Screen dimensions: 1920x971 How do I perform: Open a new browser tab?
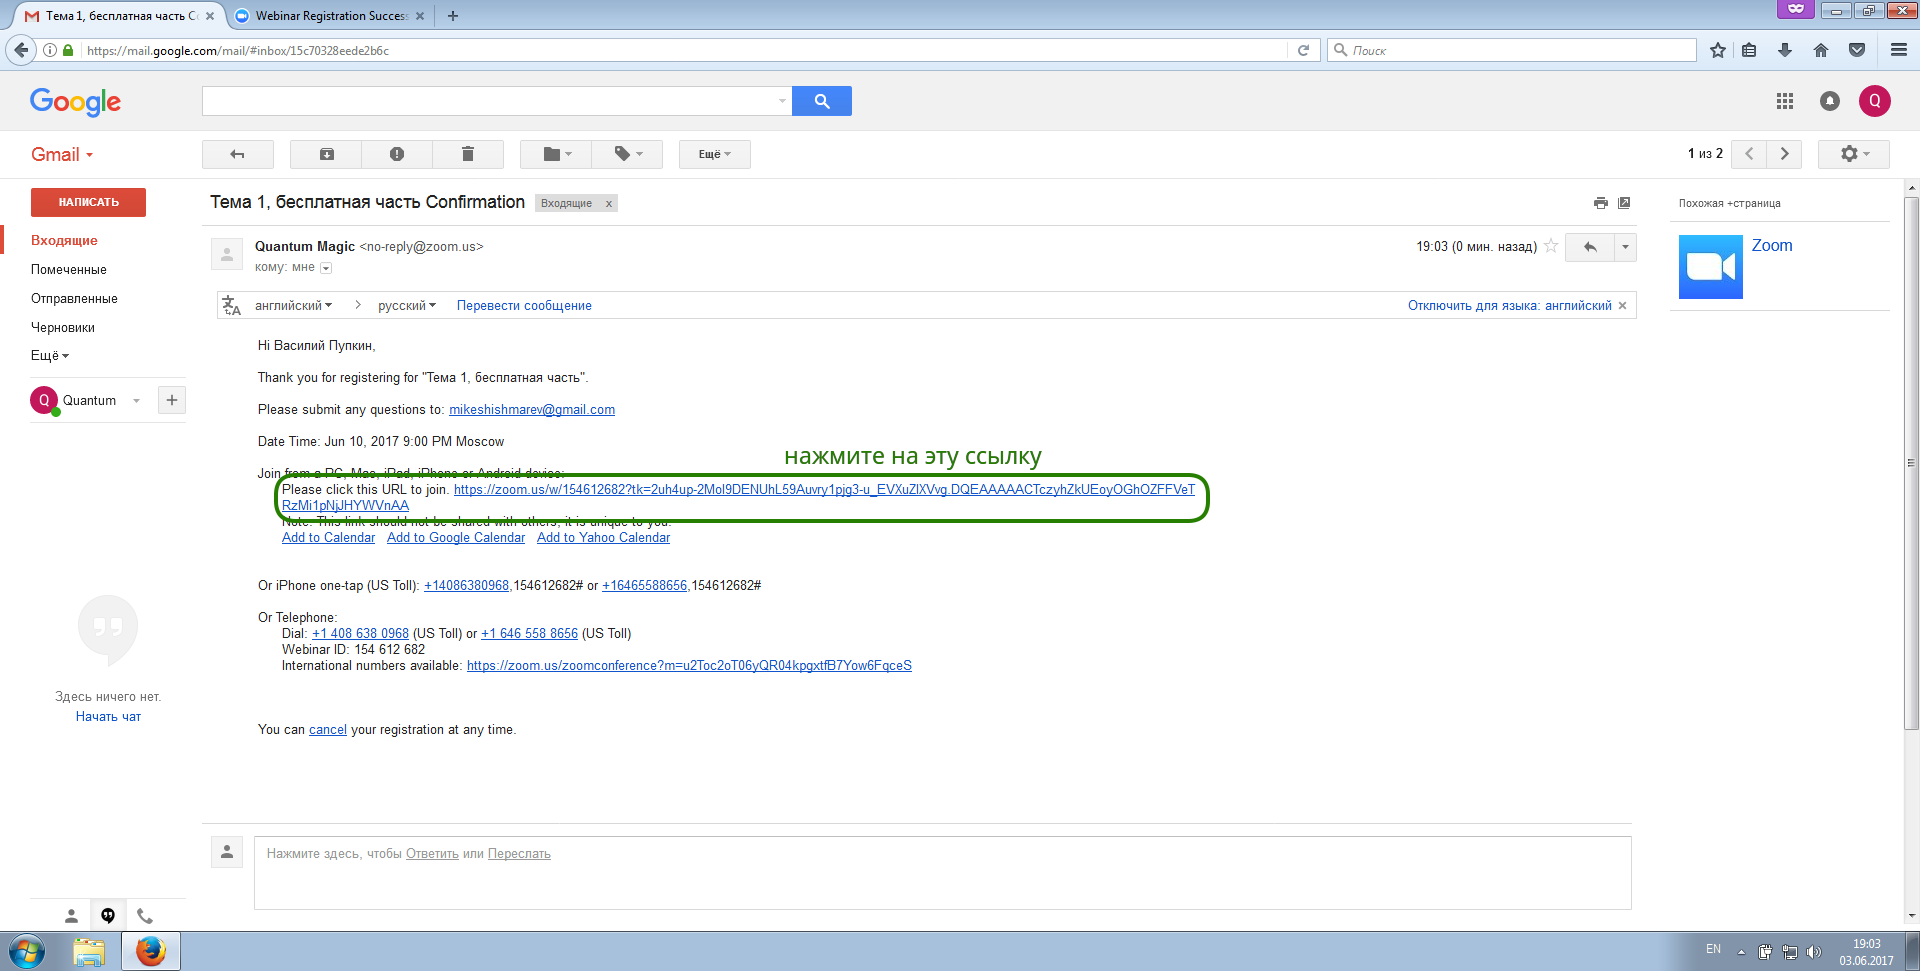tap(453, 16)
